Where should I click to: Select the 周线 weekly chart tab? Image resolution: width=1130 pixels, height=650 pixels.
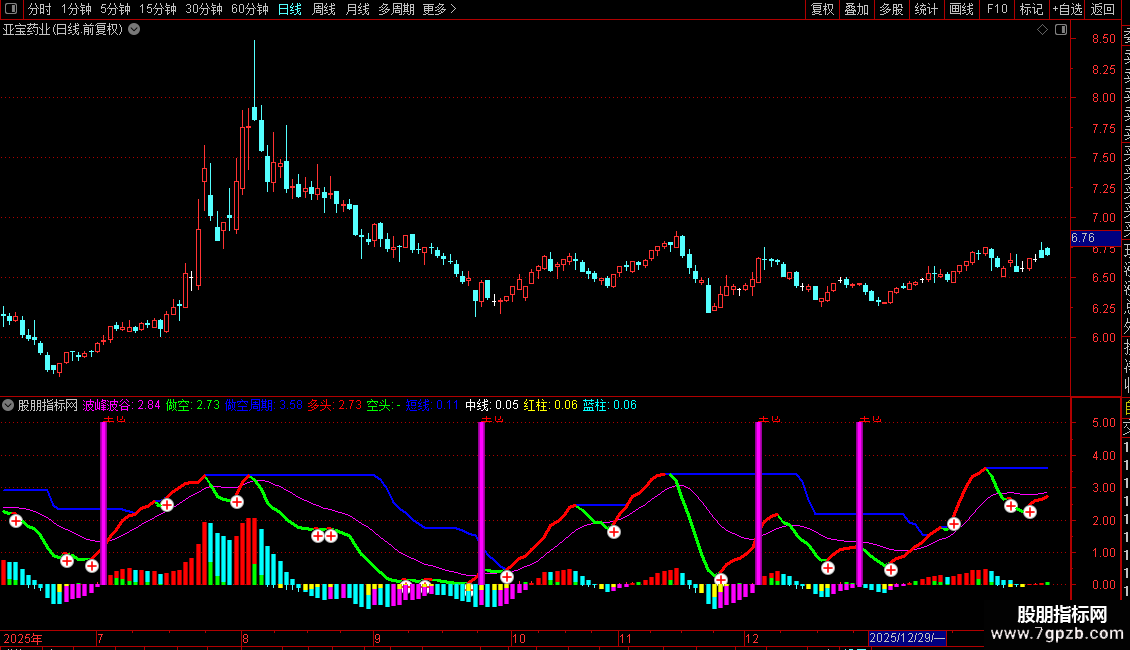pos(324,9)
